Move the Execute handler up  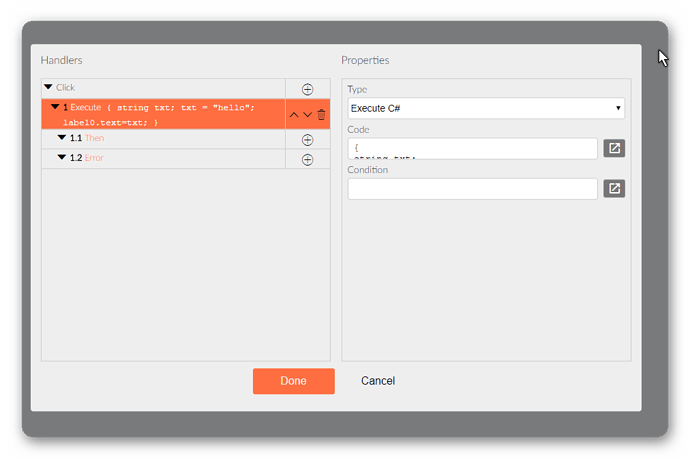click(x=294, y=115)
